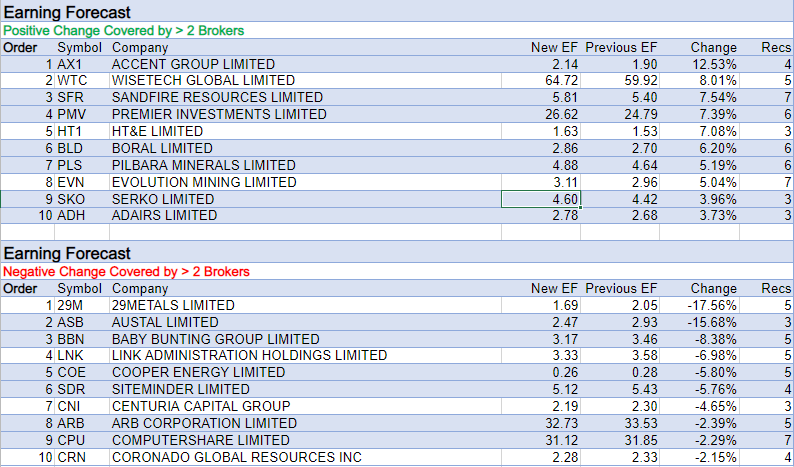Click the WTC symbol cell
The image size is (794, 467).
(72, 80)
